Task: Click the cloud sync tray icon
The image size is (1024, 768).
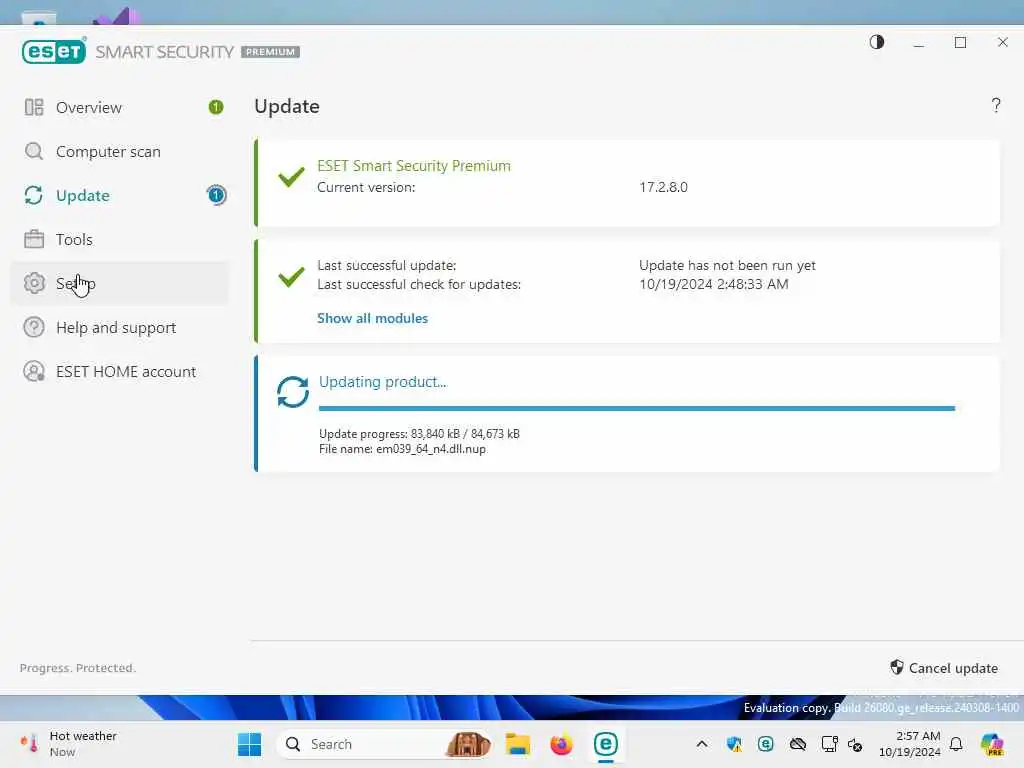Action: coord(797,744)
